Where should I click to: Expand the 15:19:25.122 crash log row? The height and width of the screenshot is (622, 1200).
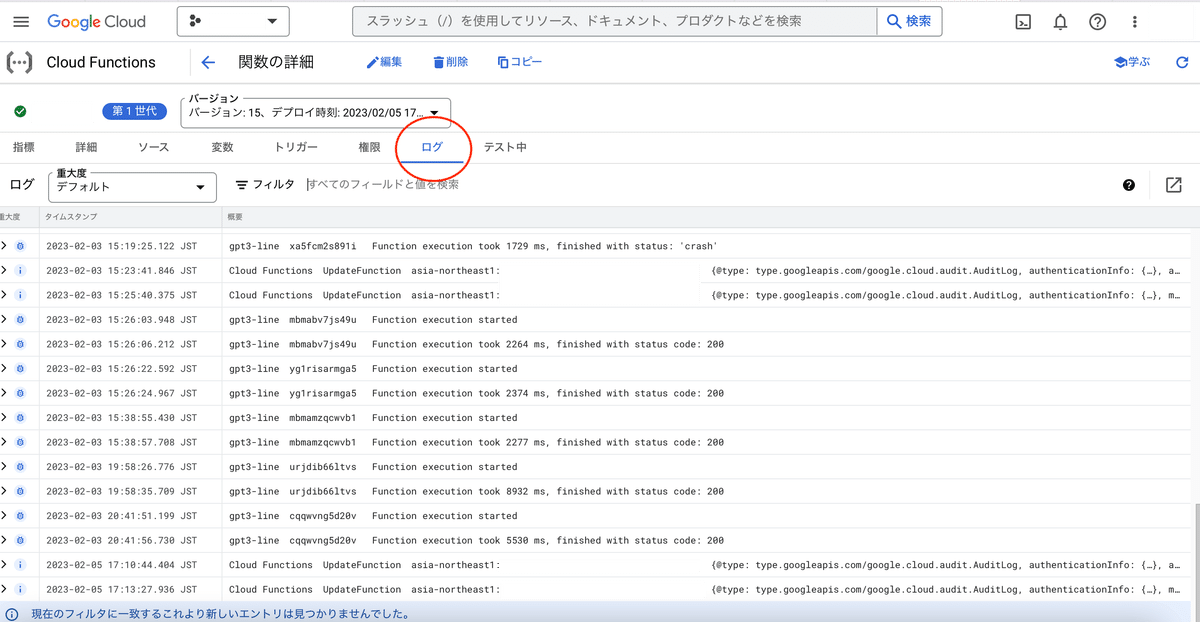[x=4, y=246]
